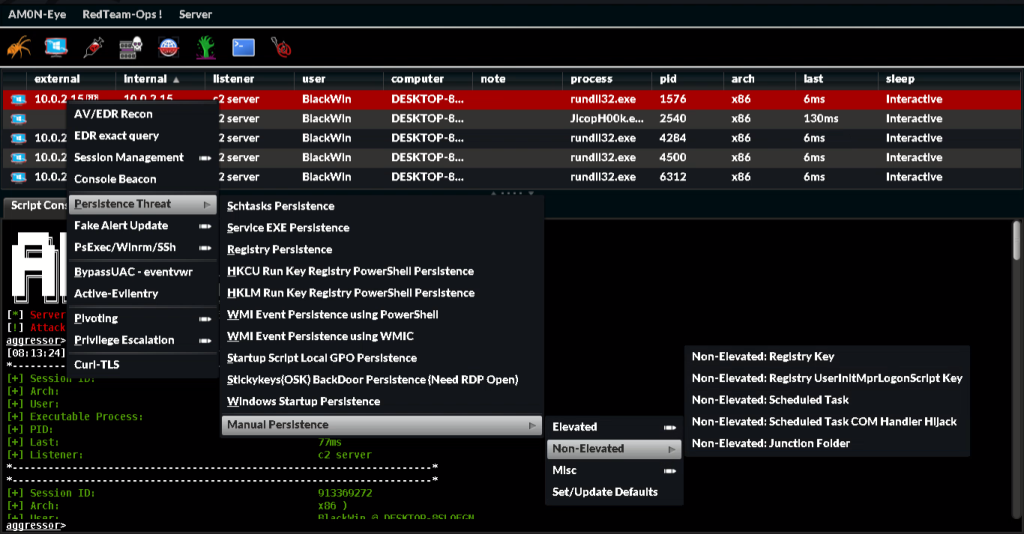1024x534 pixels.
Task: Select Console Beacon menu entry
Action: [x=142, y=179]
